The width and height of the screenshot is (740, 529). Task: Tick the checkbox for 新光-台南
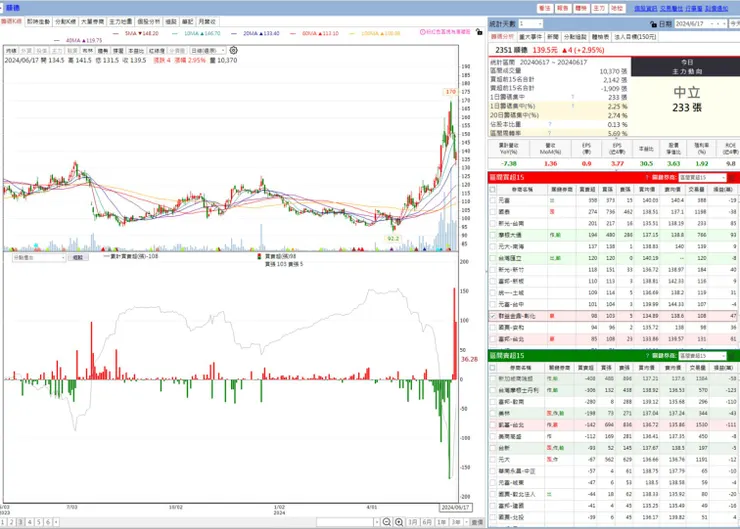(493, 224)
